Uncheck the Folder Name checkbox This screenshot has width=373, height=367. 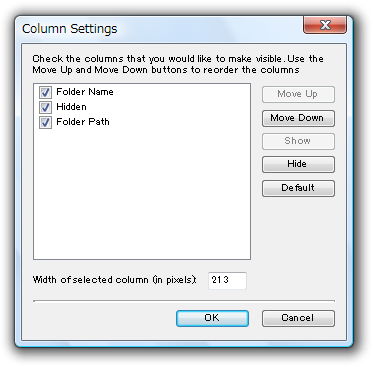tap(45, 92)
